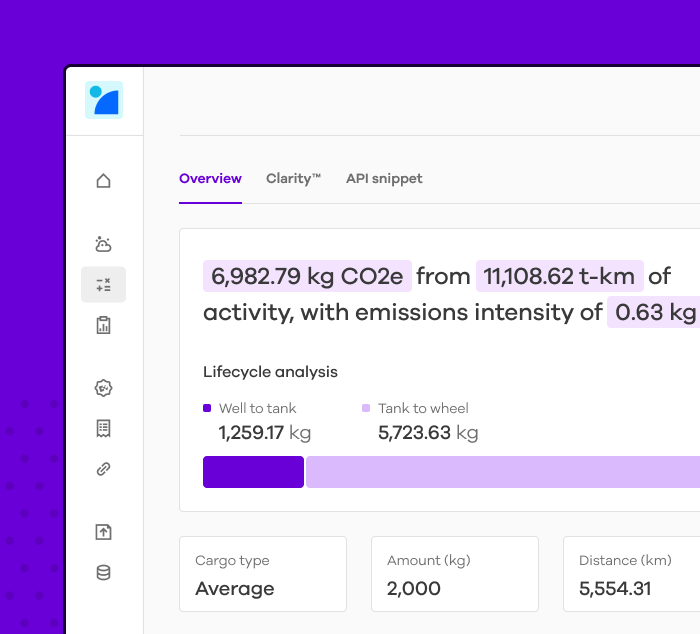This screenshot has height=634, width=700.
Task: Open the clipboard chart report icon
Action: click(104, 325)
